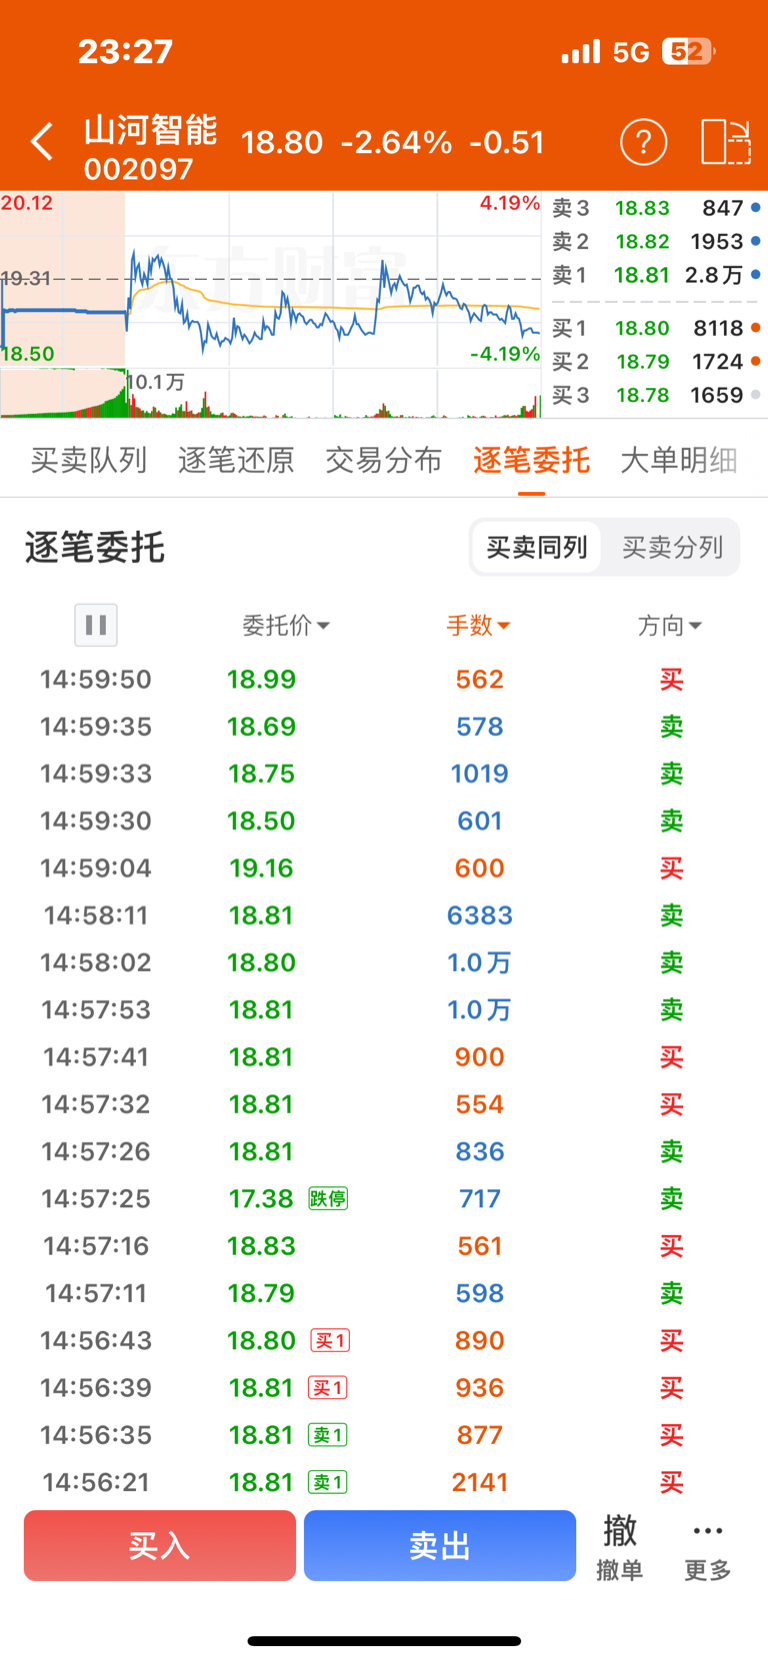Select 买卖同列 display mode

(537, 547)
